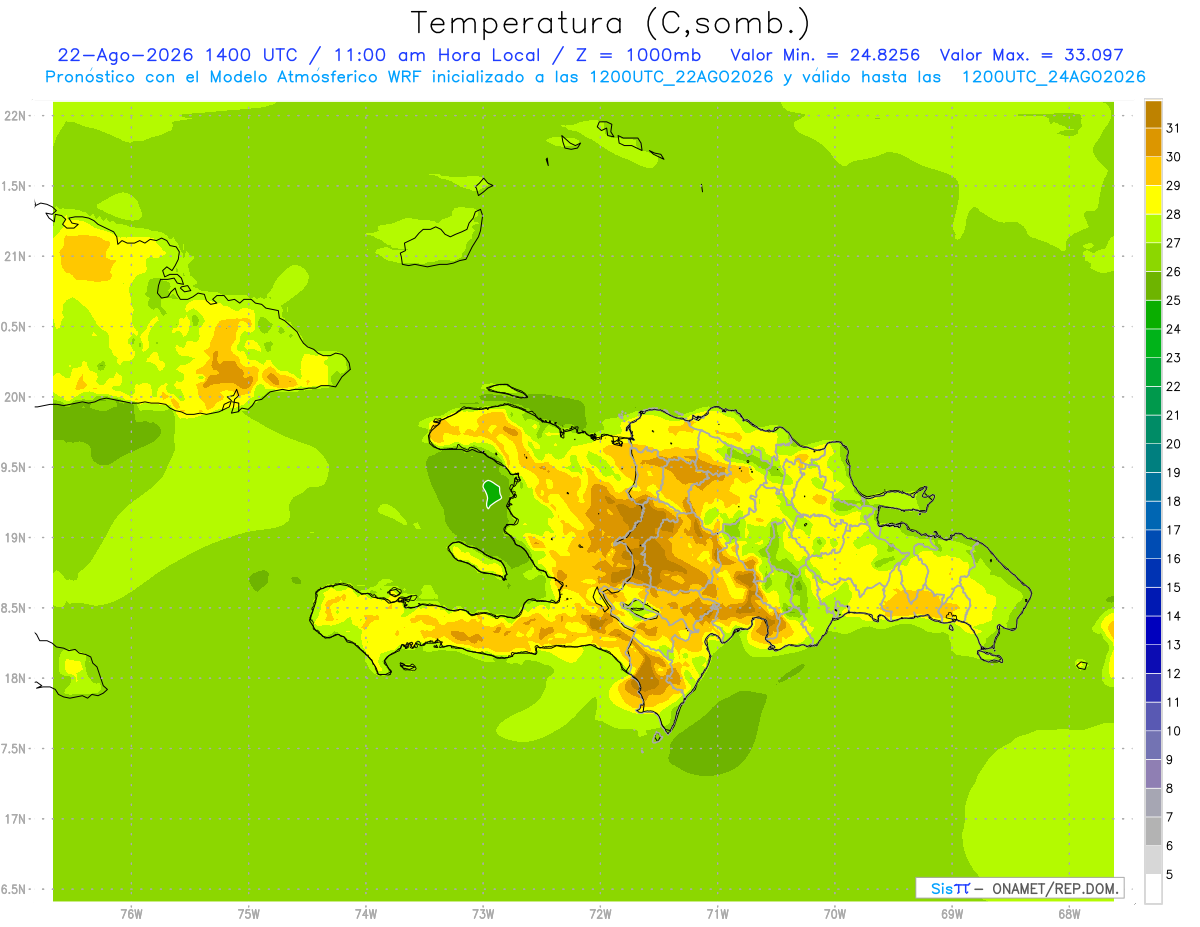Click the latitude label "20N"
Viewport: 1200px width, 927px height.
[14, 397]
